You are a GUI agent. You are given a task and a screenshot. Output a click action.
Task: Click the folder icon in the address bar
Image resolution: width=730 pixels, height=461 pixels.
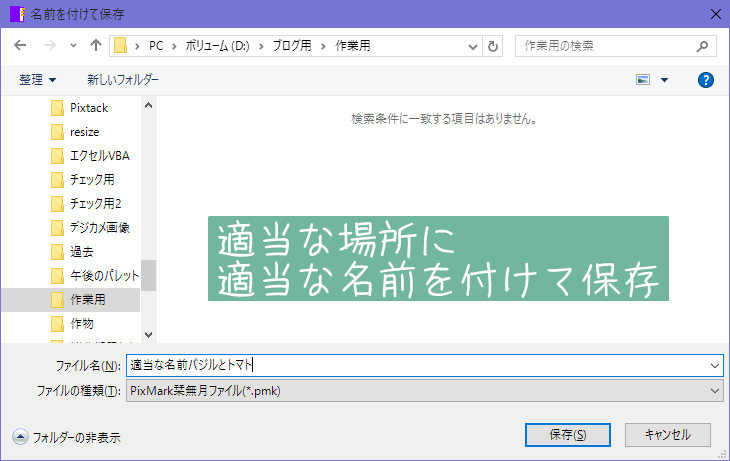coord(121,46)
